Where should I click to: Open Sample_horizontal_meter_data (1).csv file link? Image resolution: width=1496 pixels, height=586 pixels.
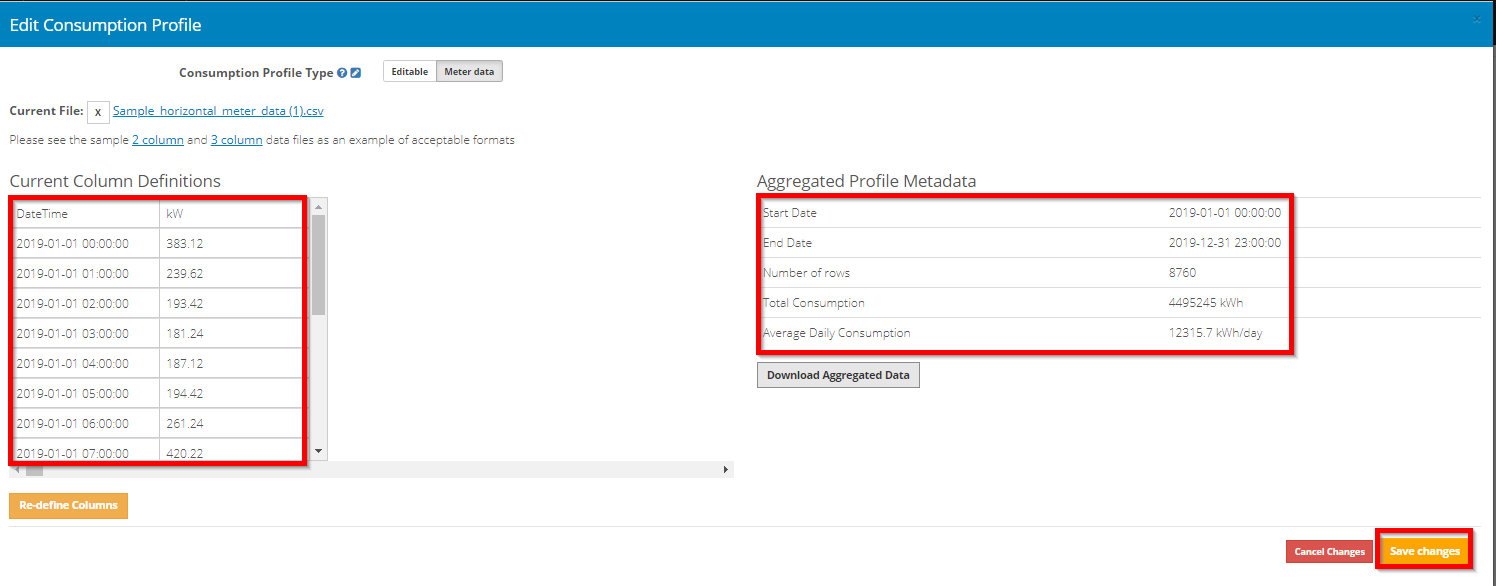[218, 111]
